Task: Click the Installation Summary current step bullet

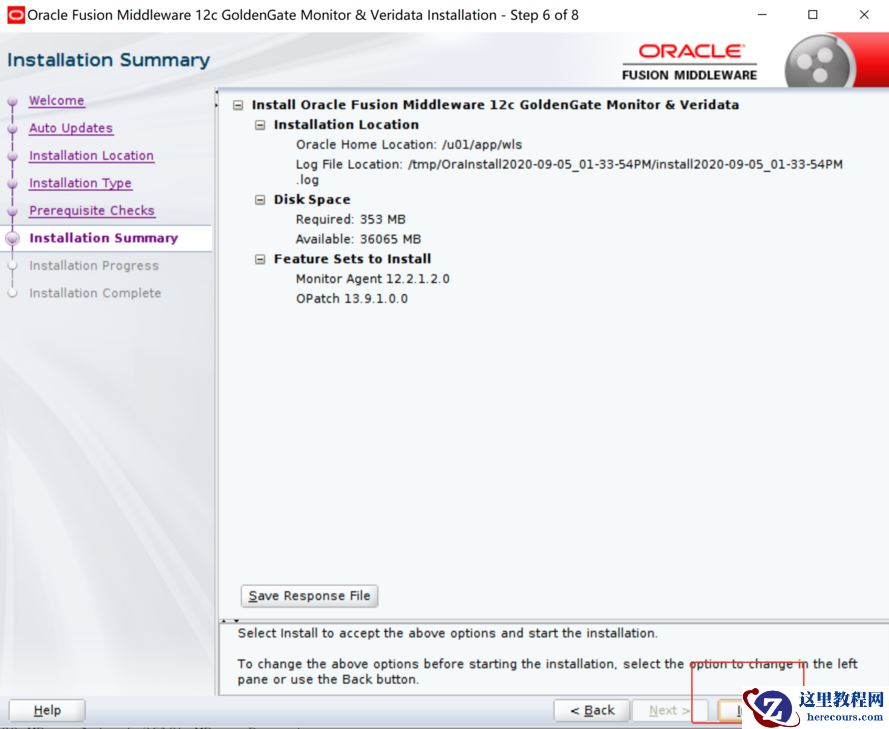Action: pos(12,239)
